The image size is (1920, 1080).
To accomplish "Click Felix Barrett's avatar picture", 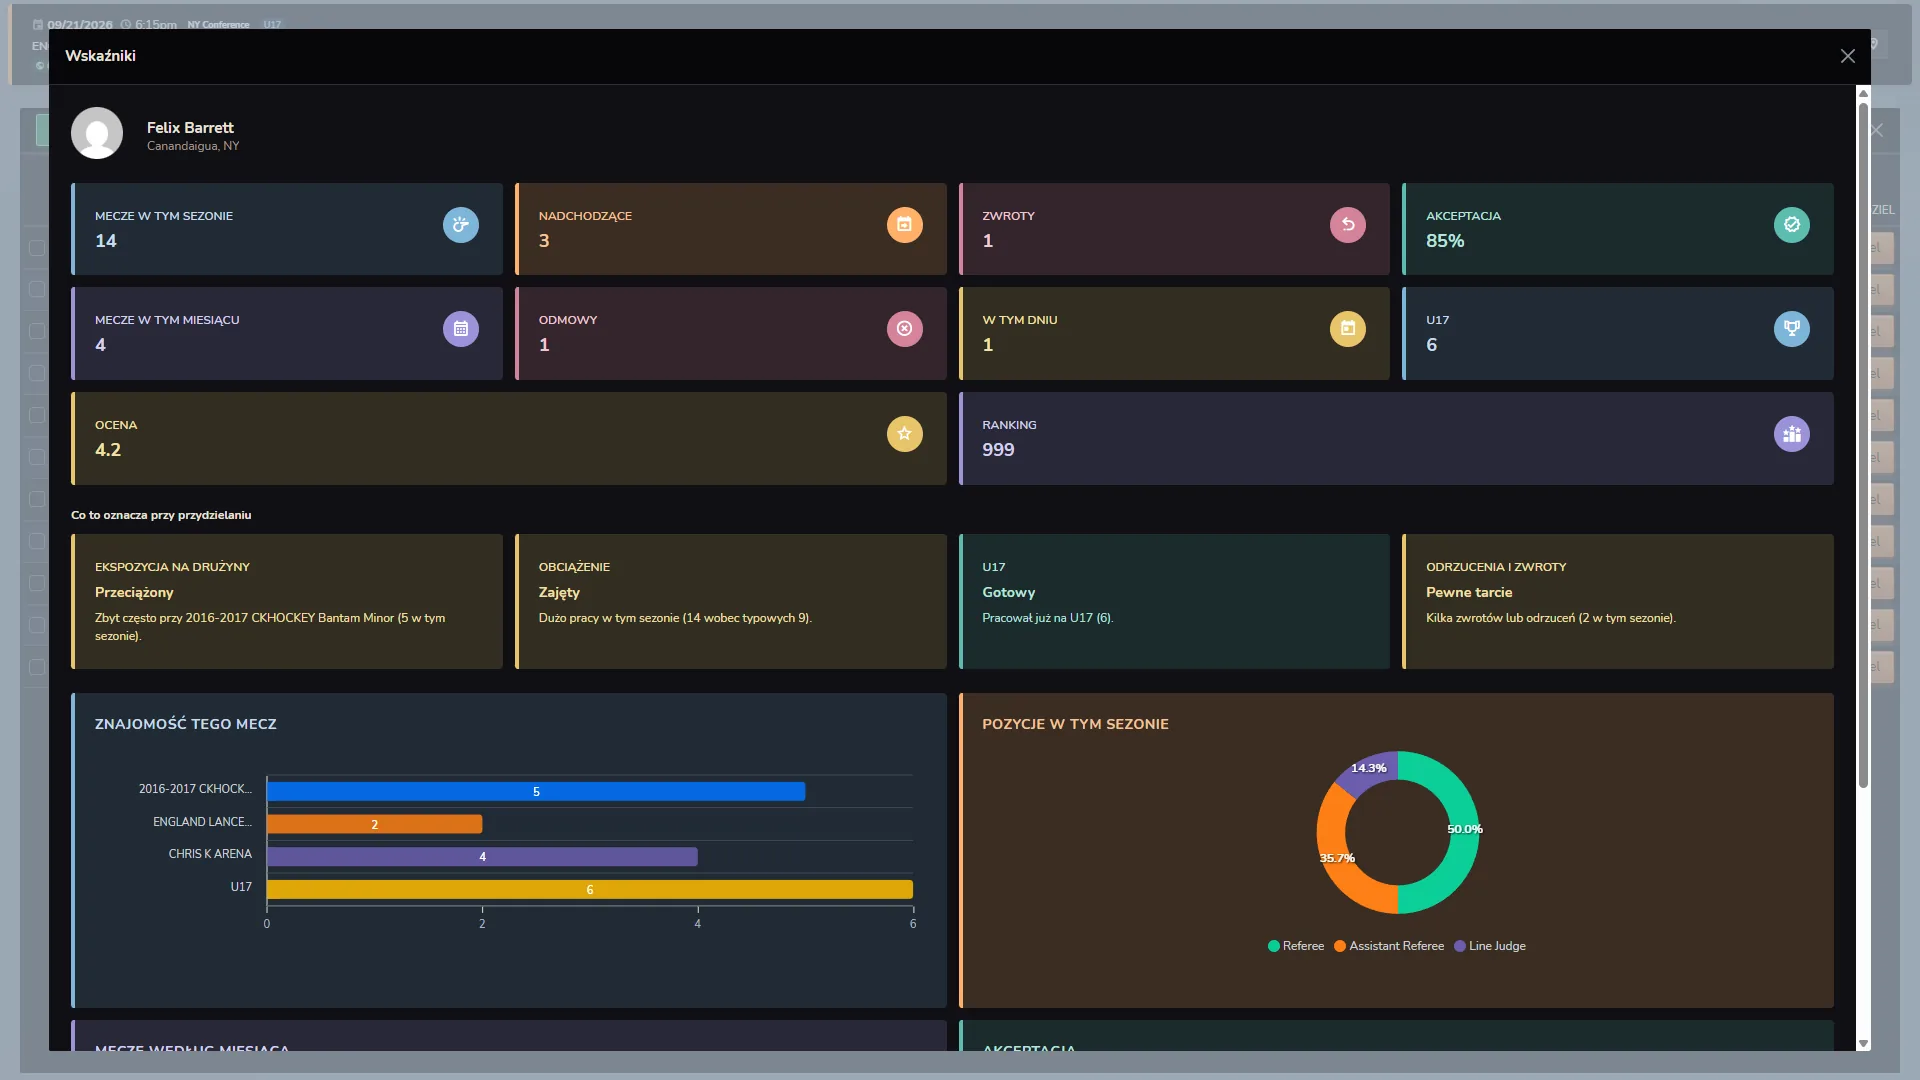I will pos(97,133).
